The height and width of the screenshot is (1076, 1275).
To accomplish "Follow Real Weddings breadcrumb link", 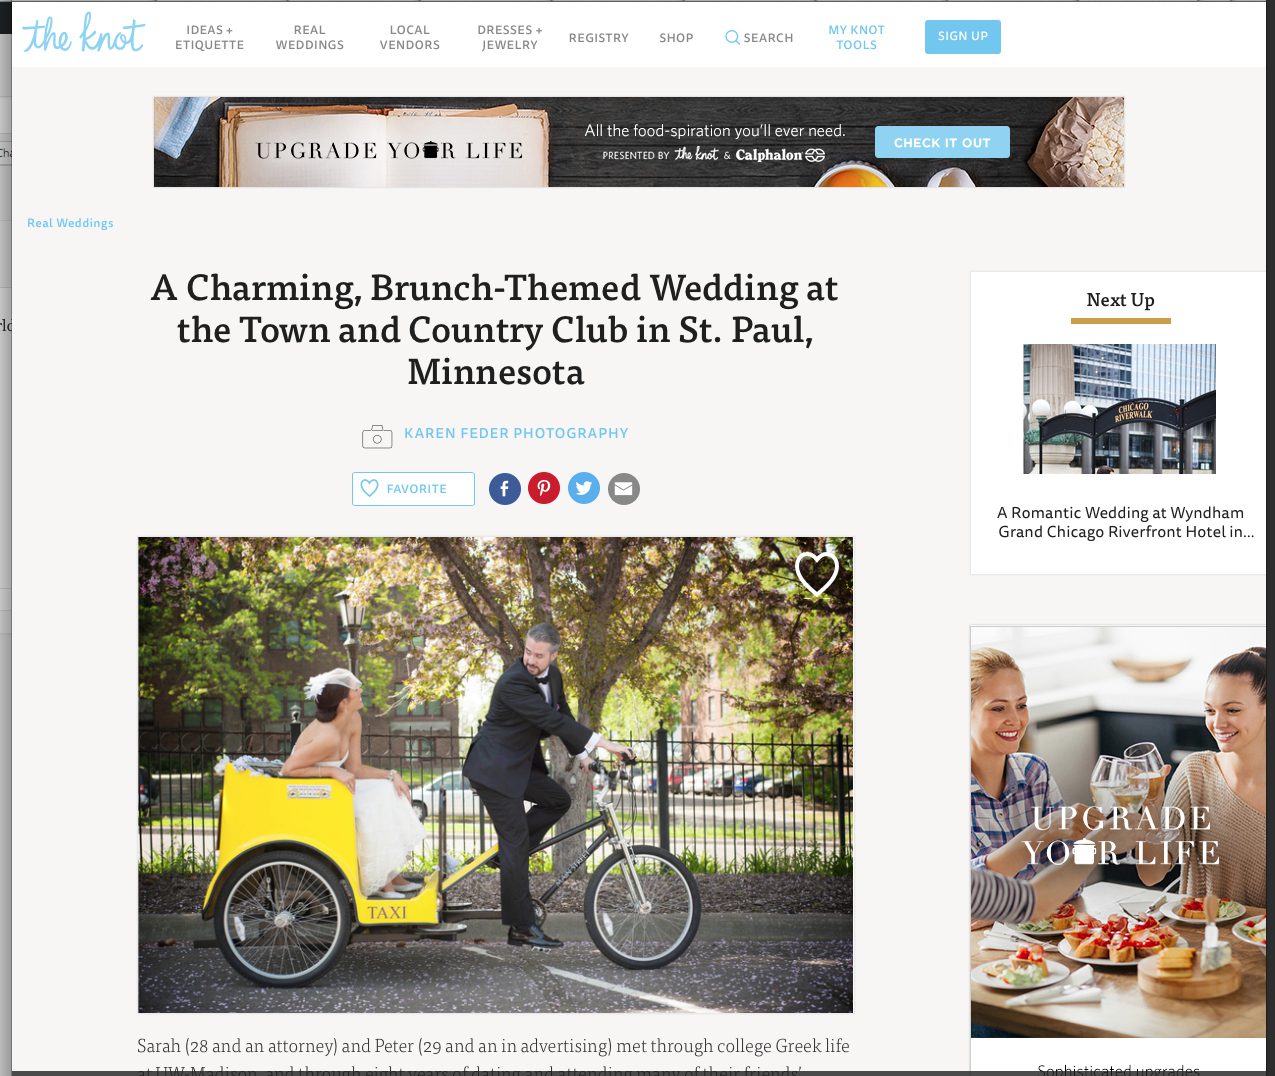I will pyautogui.click(x=70, y=223).
